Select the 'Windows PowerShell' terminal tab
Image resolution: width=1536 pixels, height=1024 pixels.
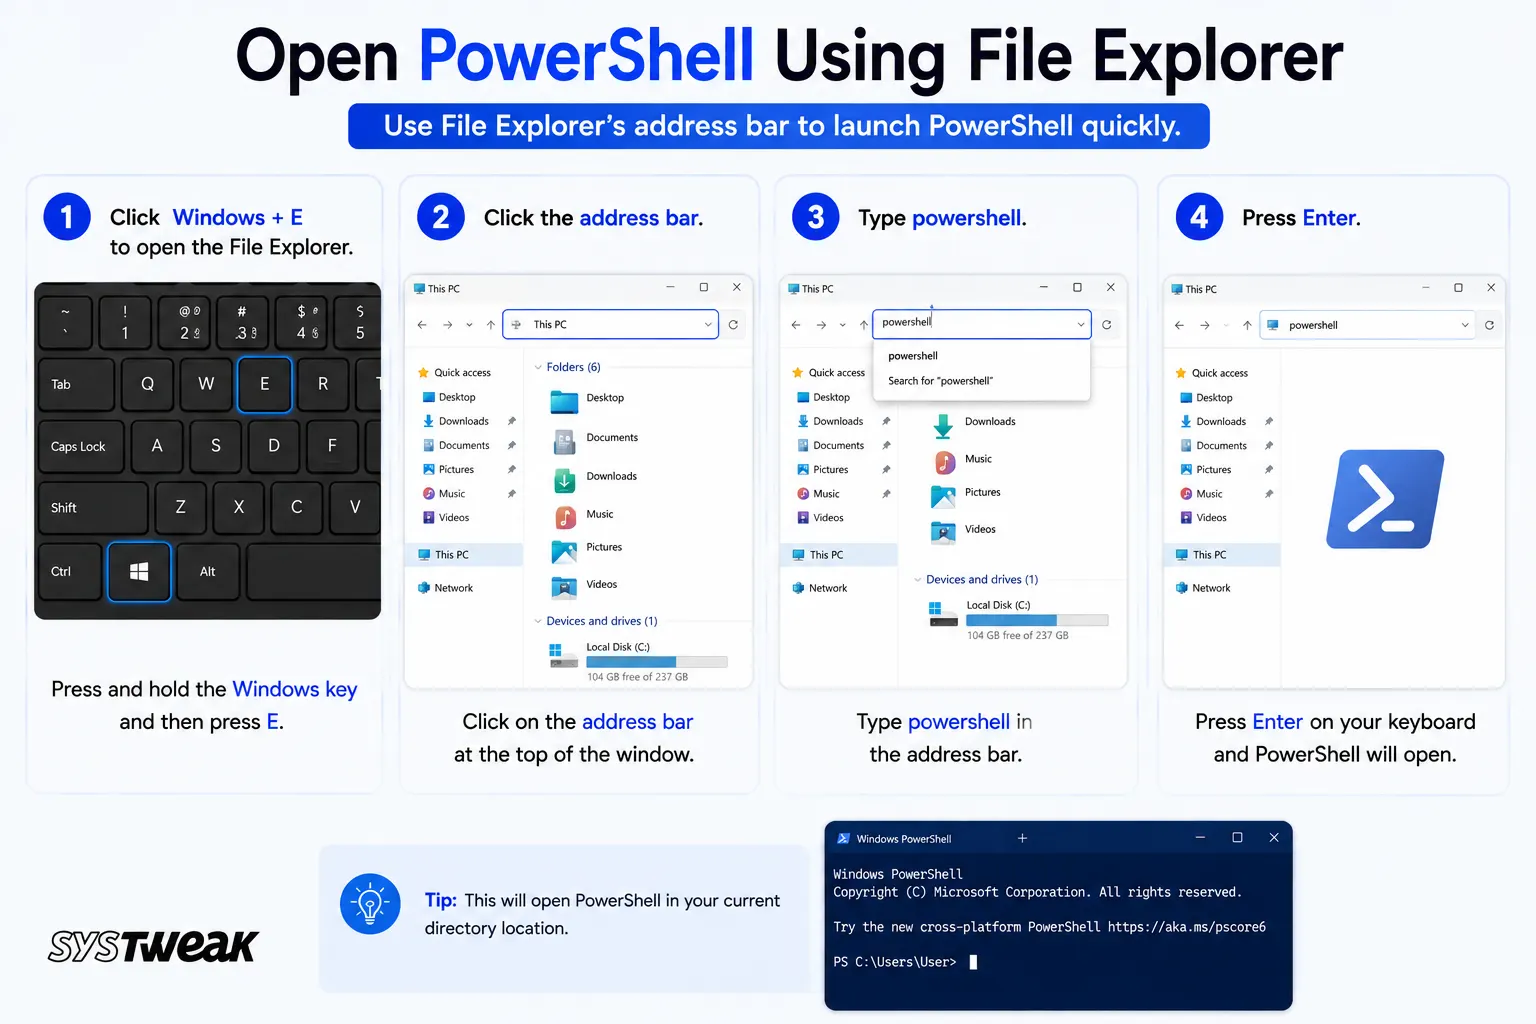tap(895, 839)
